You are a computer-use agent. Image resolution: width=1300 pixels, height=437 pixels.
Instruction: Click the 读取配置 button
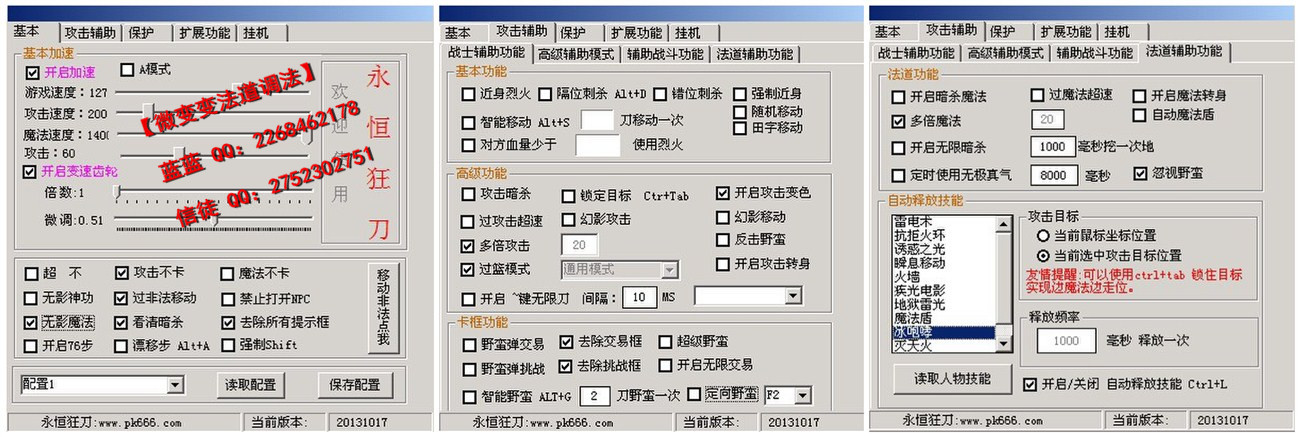tap(248, 385)
